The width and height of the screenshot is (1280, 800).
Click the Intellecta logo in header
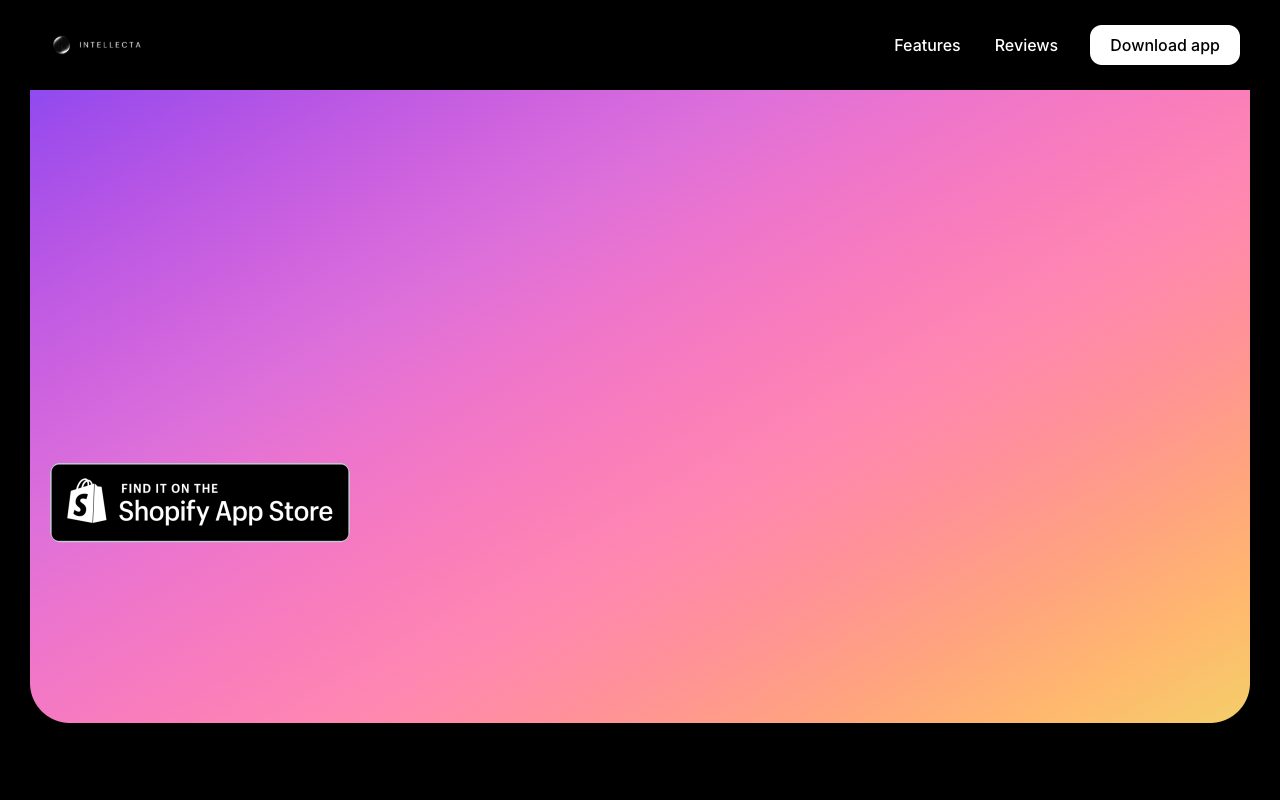point(96,45)
